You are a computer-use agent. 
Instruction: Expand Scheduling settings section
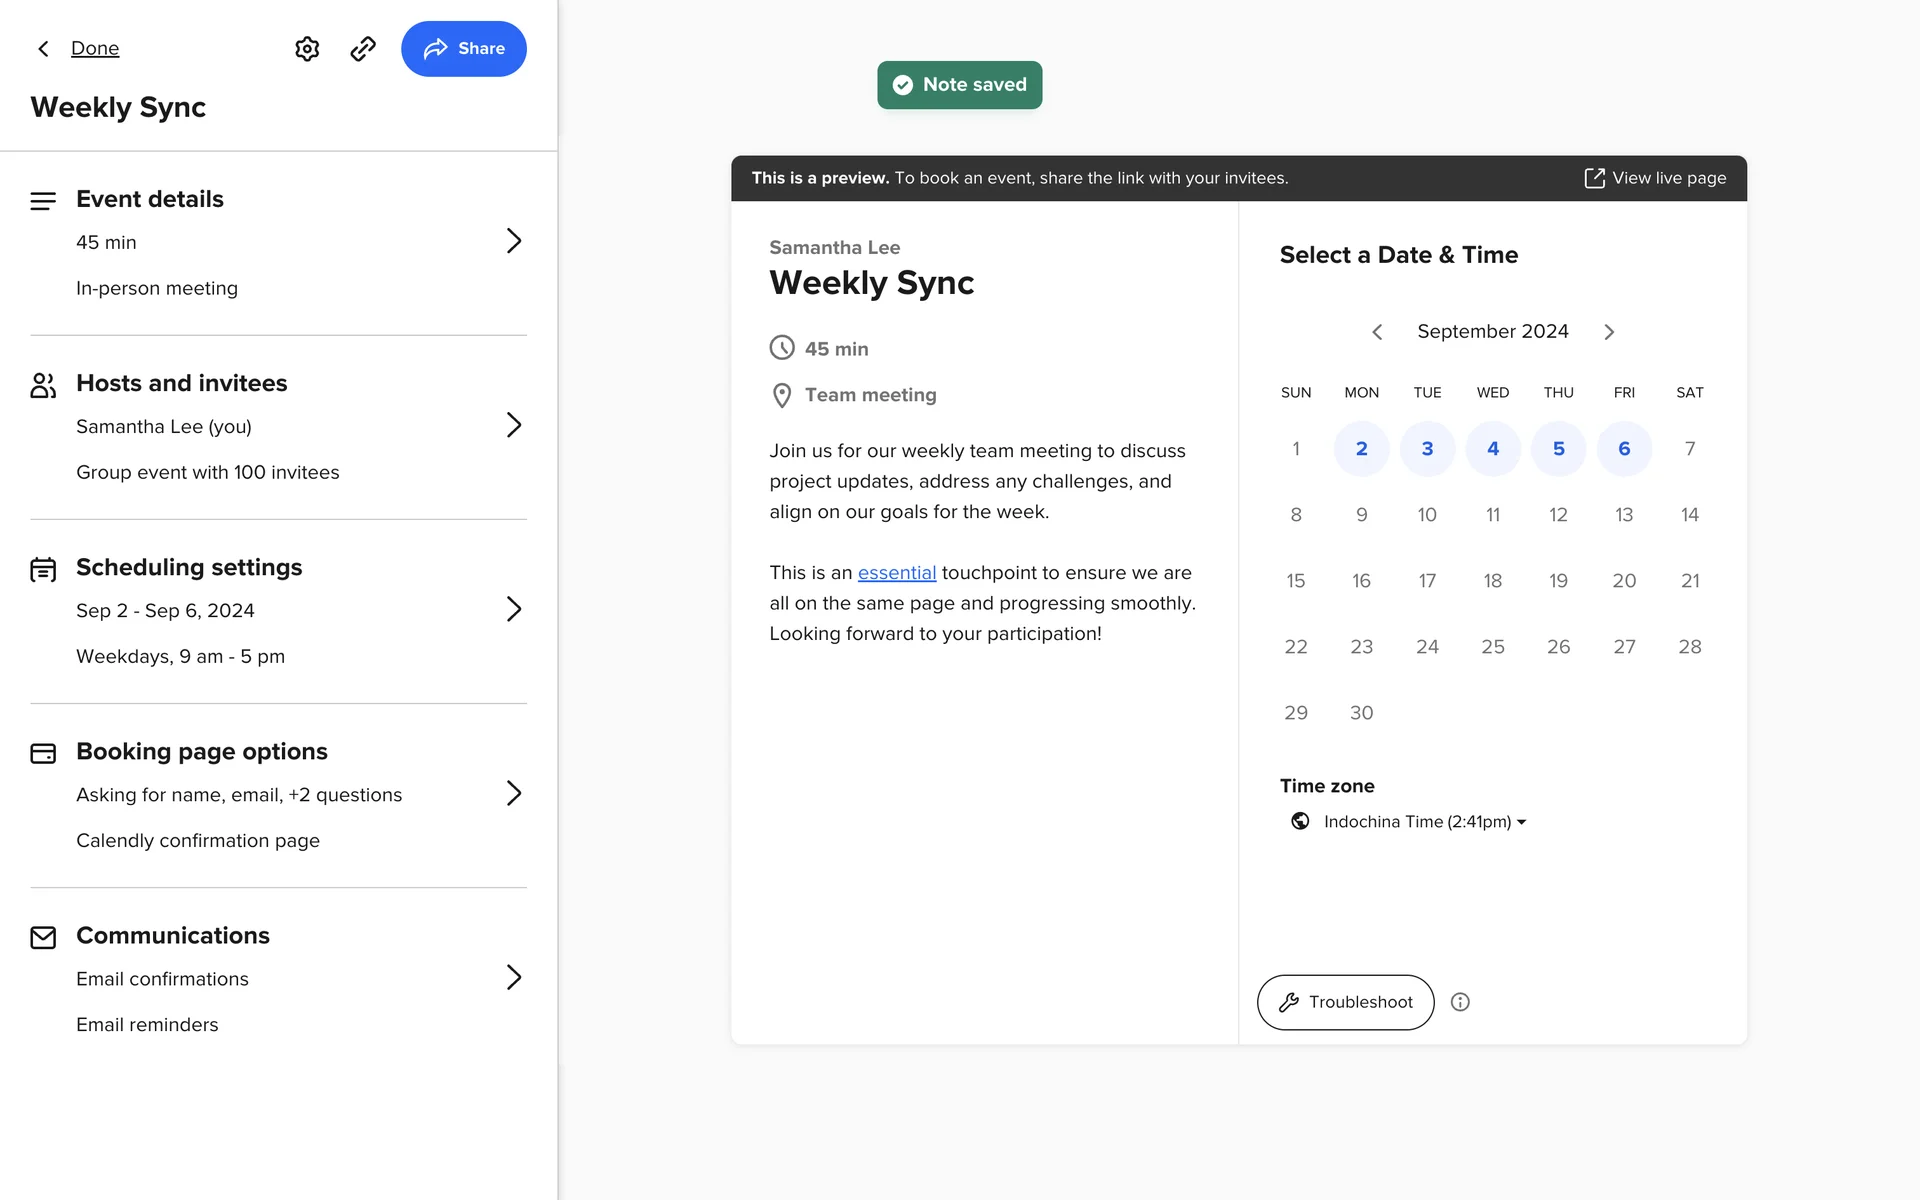click(513, 609)
